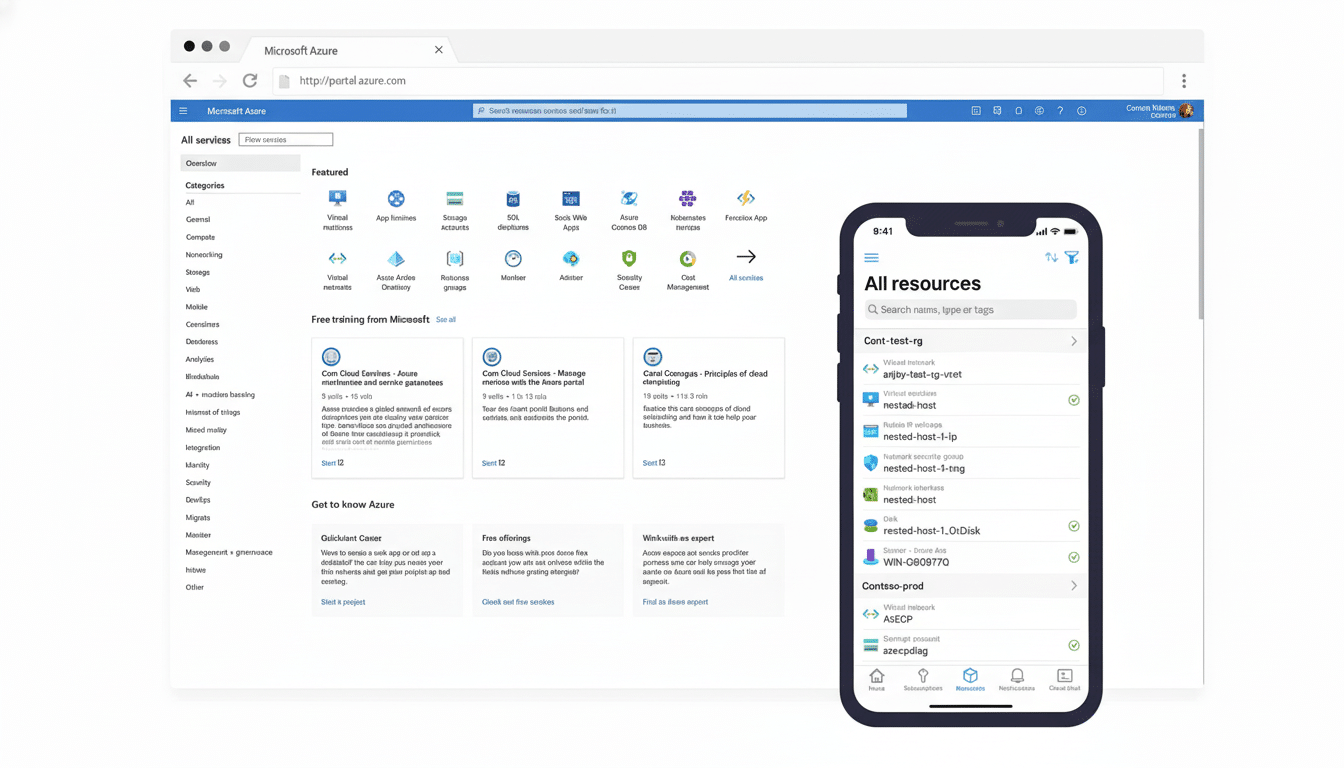Open Cloud Shell from the mobile bottom bar
The height and width of the screenshot is (768, 1344).
[1063, 678]
